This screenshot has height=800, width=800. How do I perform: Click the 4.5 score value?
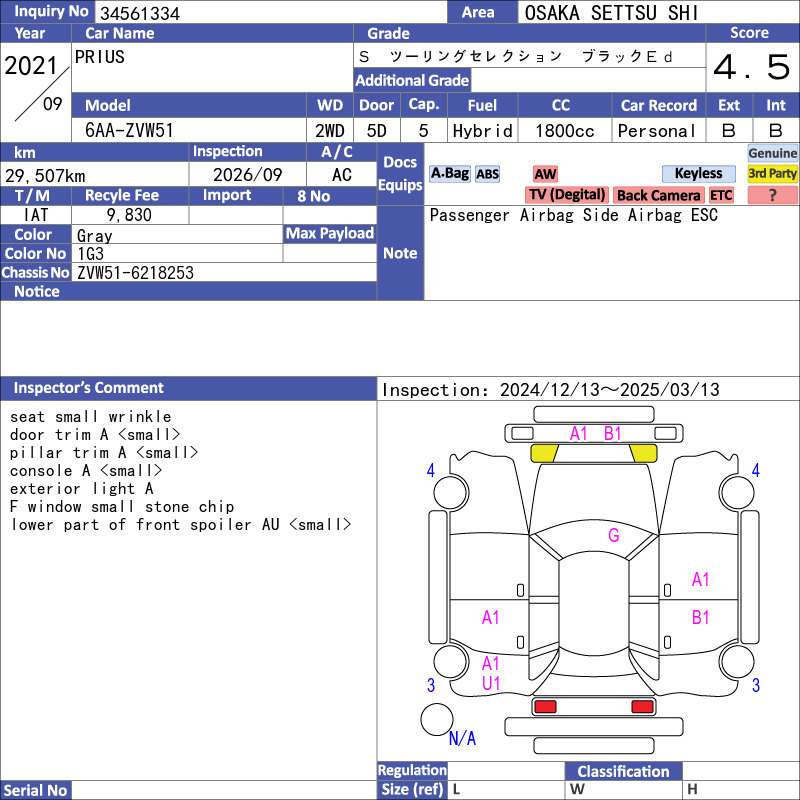(751, 68)
